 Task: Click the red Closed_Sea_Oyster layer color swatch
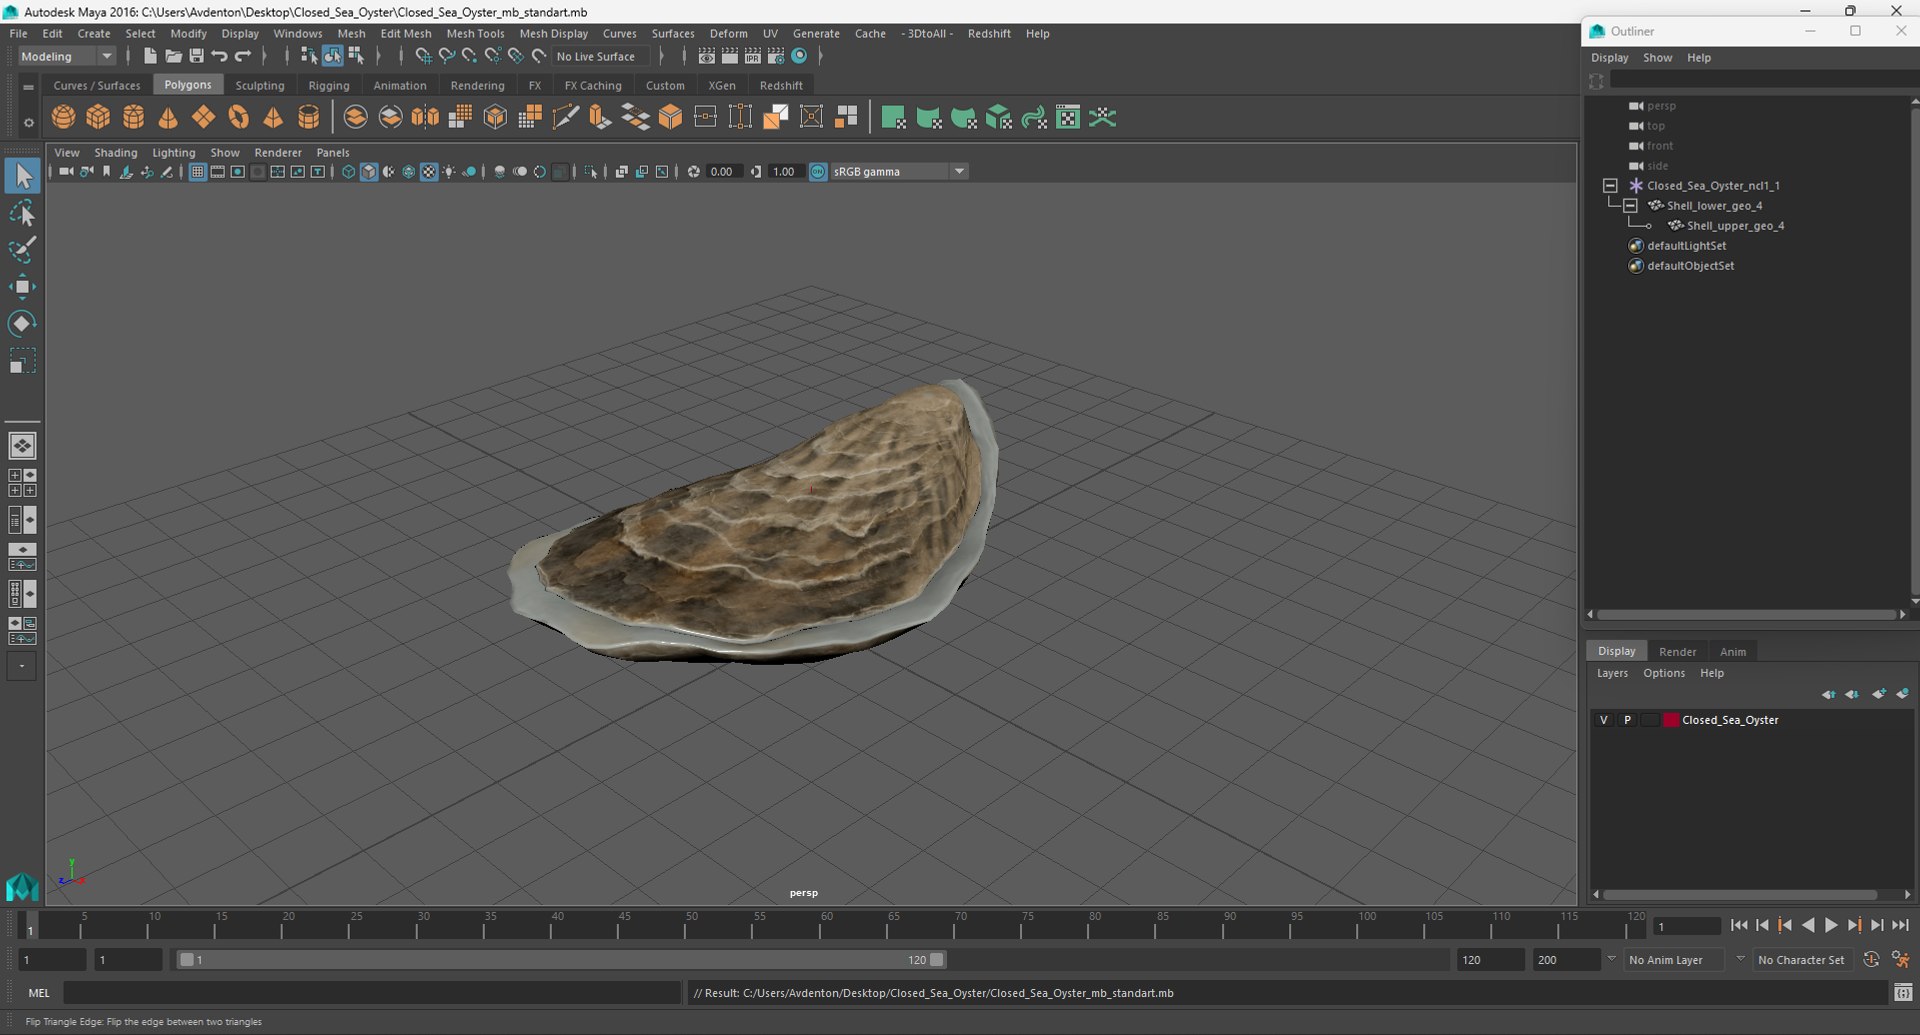click(x=1671, y=720)
